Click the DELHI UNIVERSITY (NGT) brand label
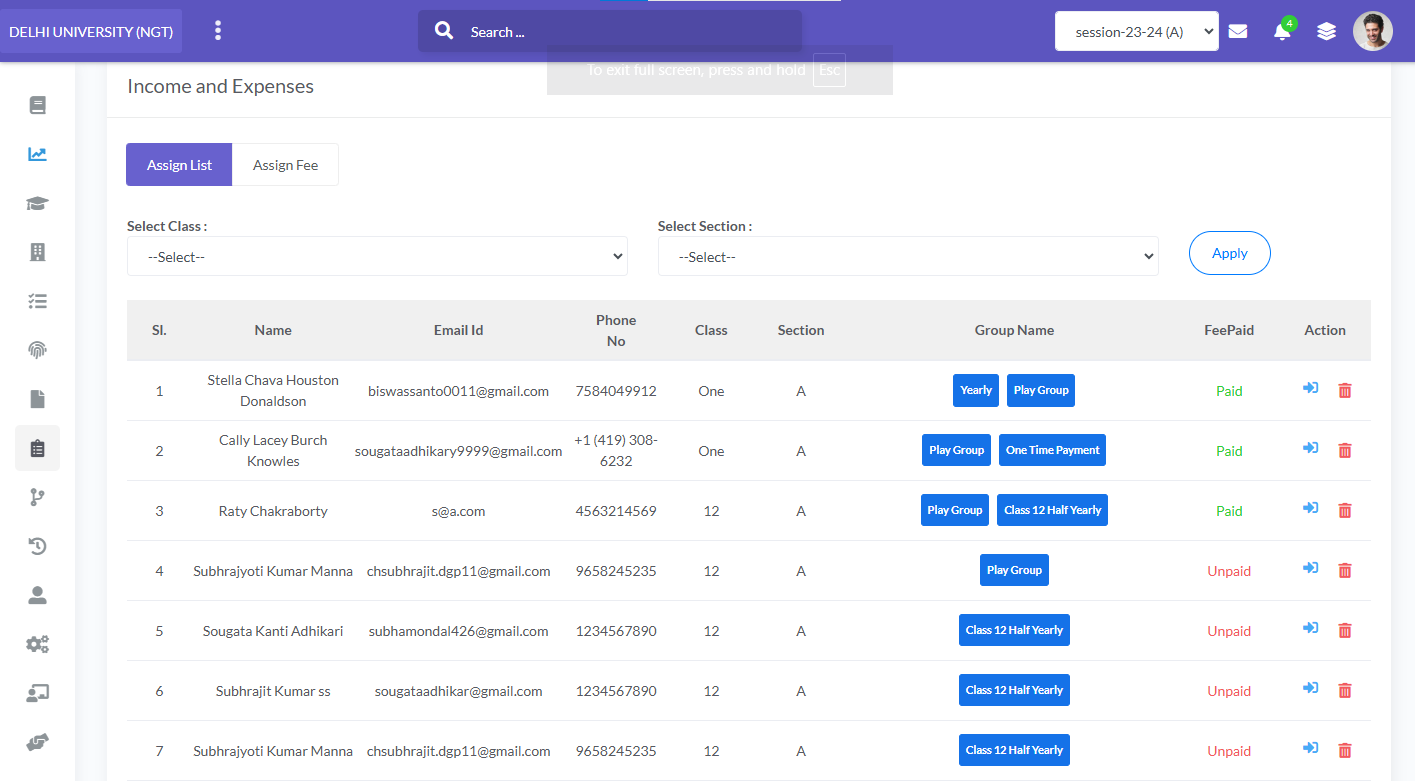This screenshot has width=1415, height=781. point(91,32)
